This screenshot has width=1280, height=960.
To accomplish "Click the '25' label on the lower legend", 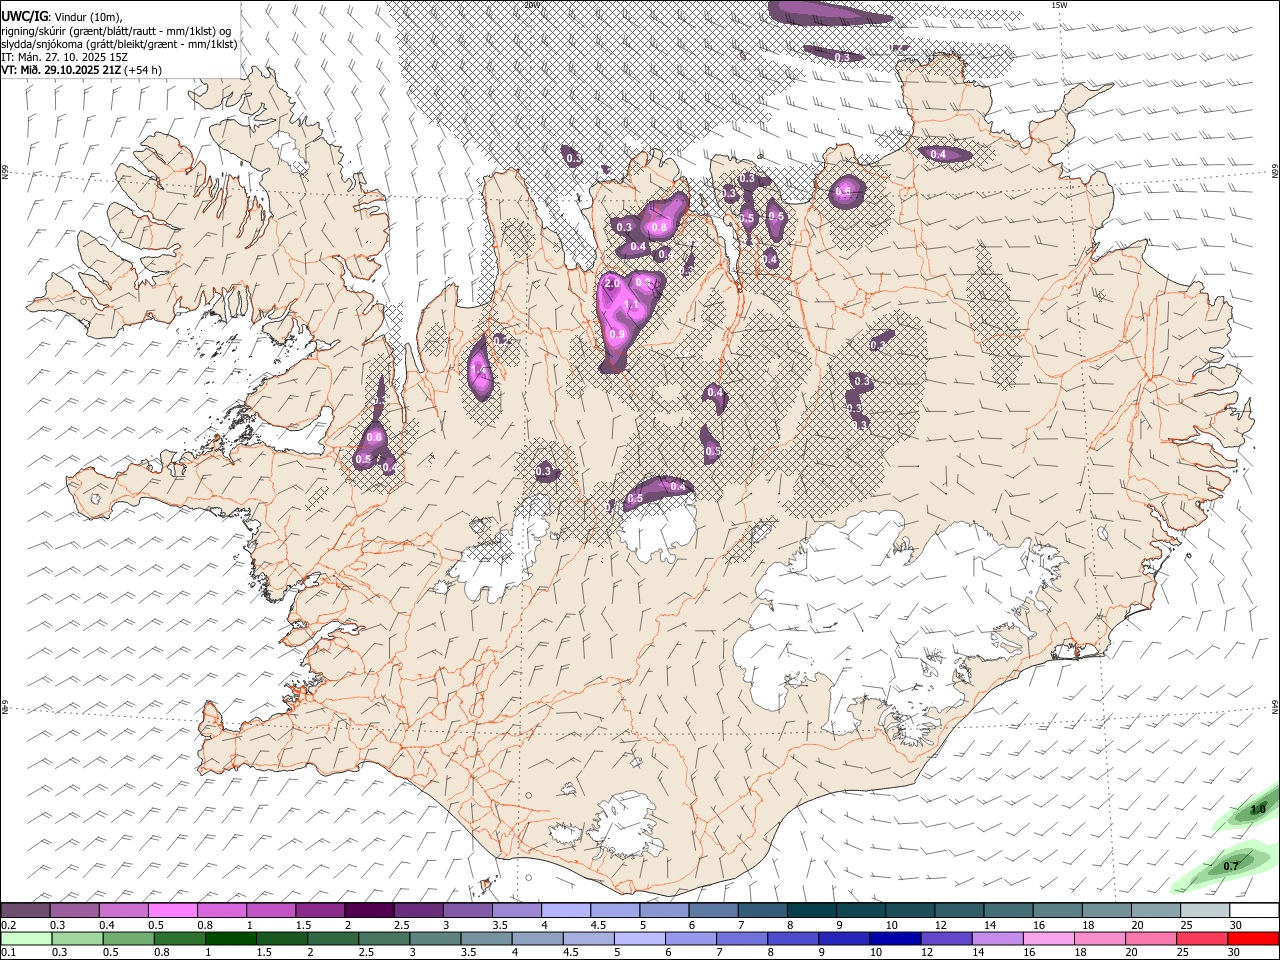I will [1184, 952].
